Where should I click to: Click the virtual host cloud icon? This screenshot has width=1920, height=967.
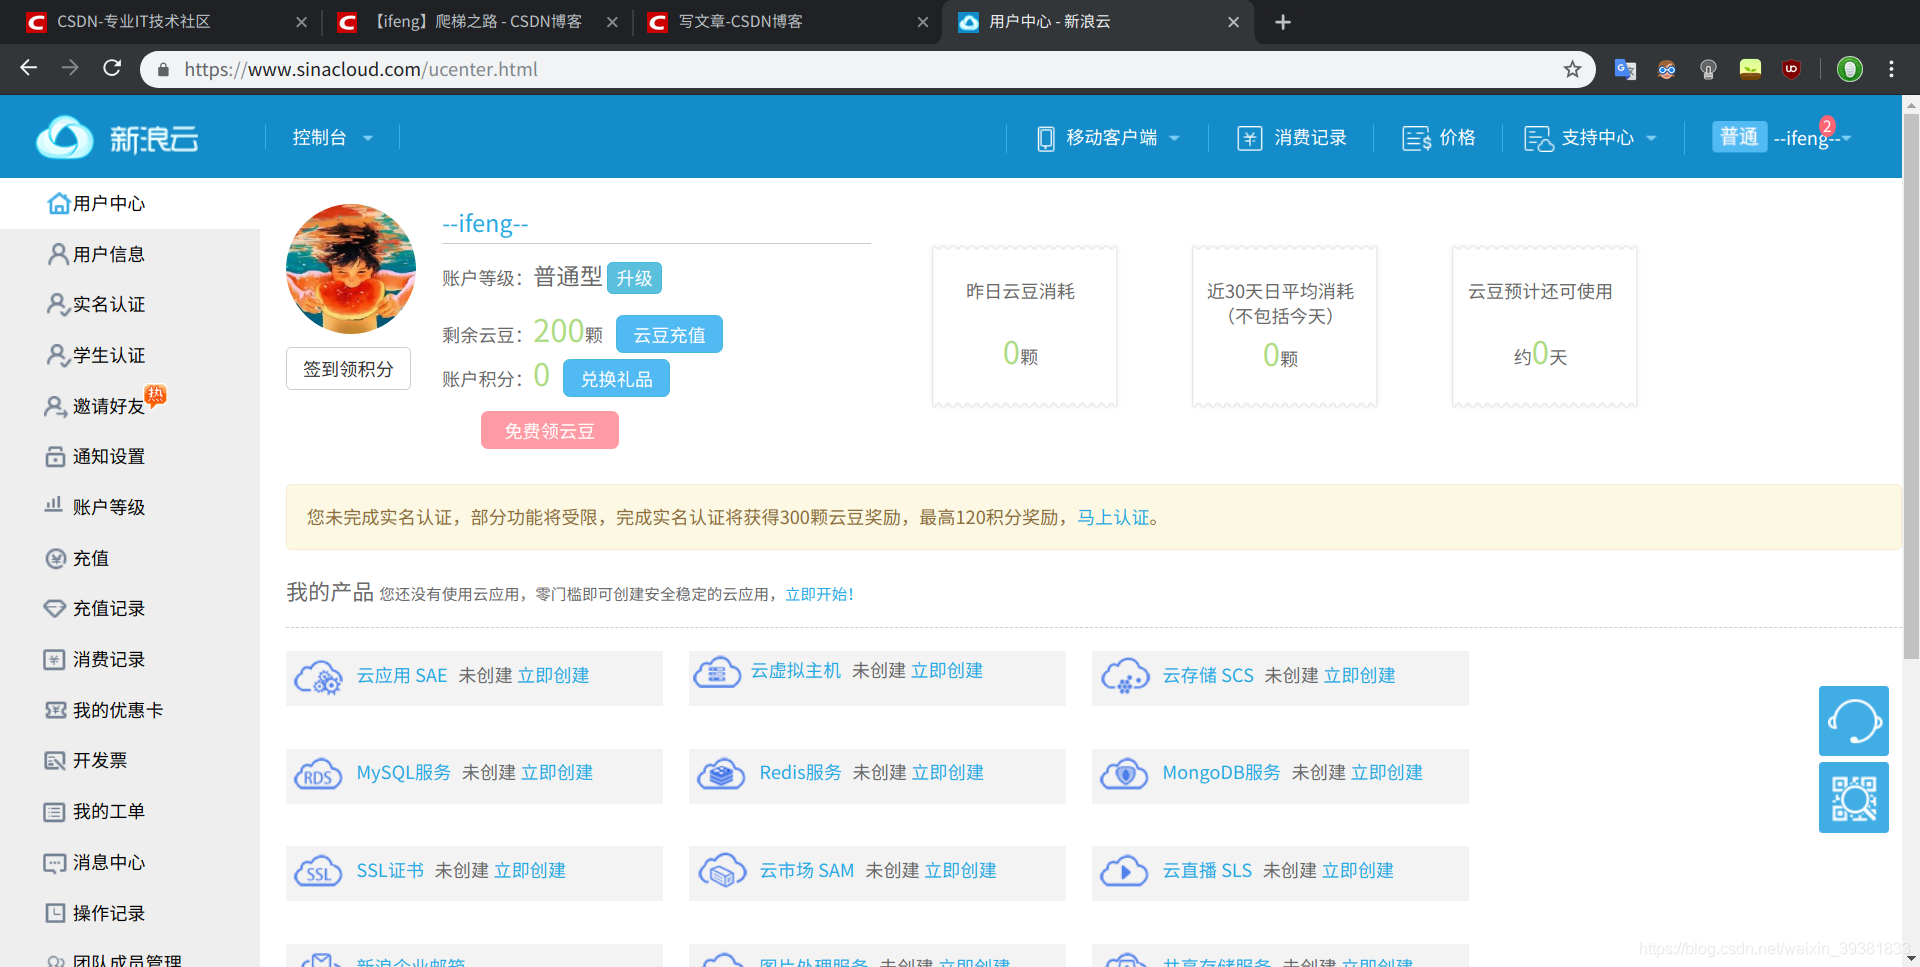tap(717, 673)
